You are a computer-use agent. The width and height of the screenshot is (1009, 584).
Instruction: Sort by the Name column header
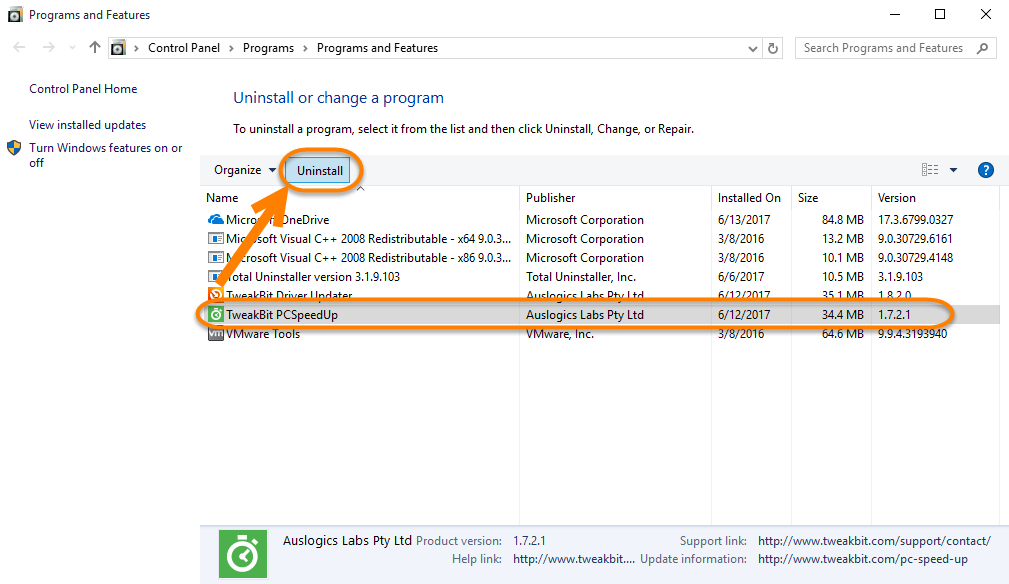222,197
